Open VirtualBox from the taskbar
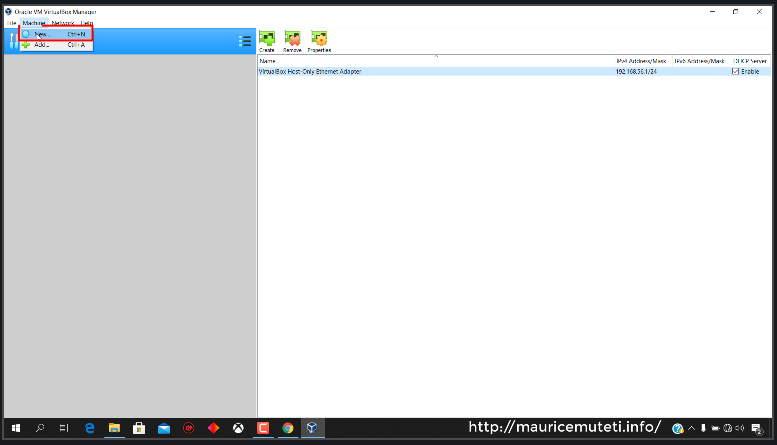 pos(312,428)
